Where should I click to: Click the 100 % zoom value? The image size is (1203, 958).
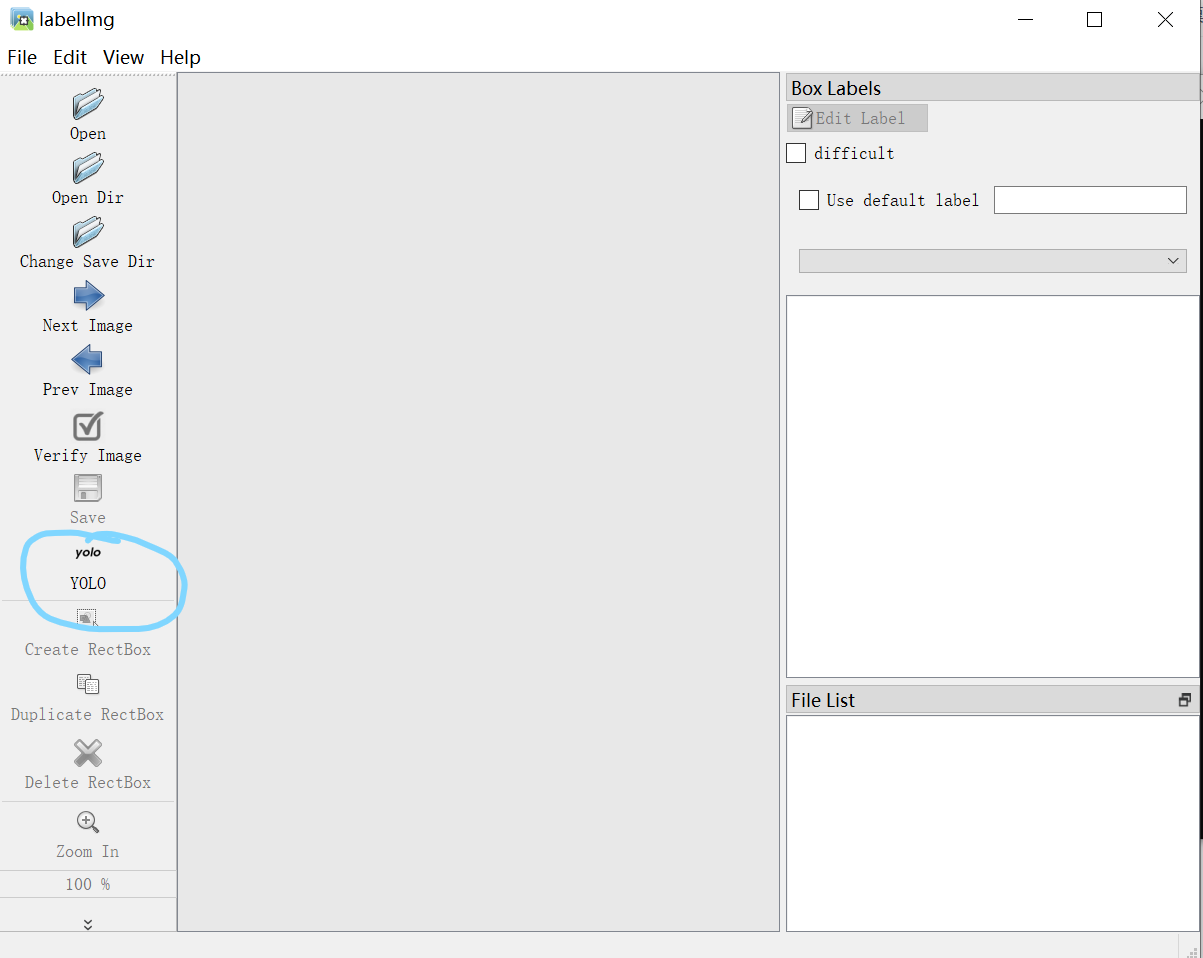(88, 884)
